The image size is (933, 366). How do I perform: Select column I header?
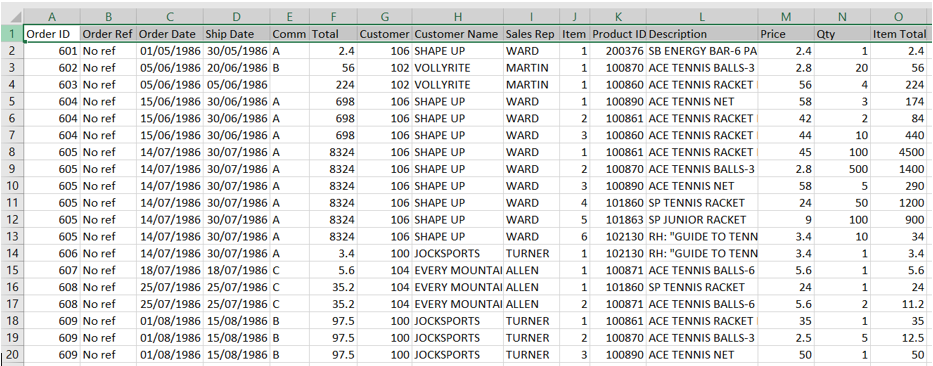pos(531,17)
